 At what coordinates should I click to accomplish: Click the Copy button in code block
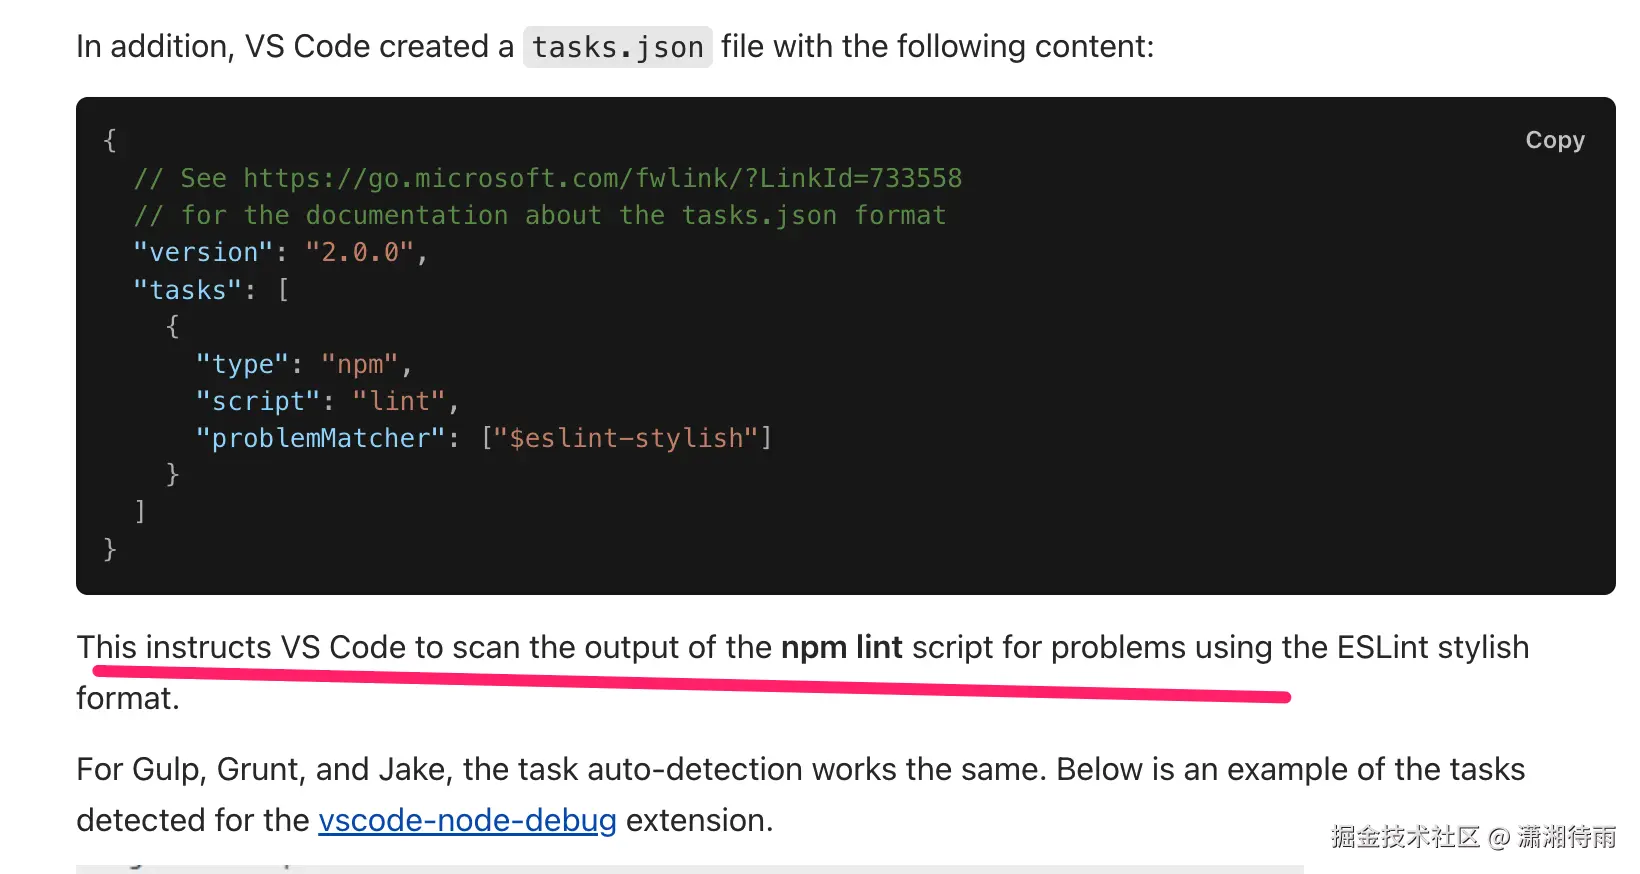pos(1554,140)
